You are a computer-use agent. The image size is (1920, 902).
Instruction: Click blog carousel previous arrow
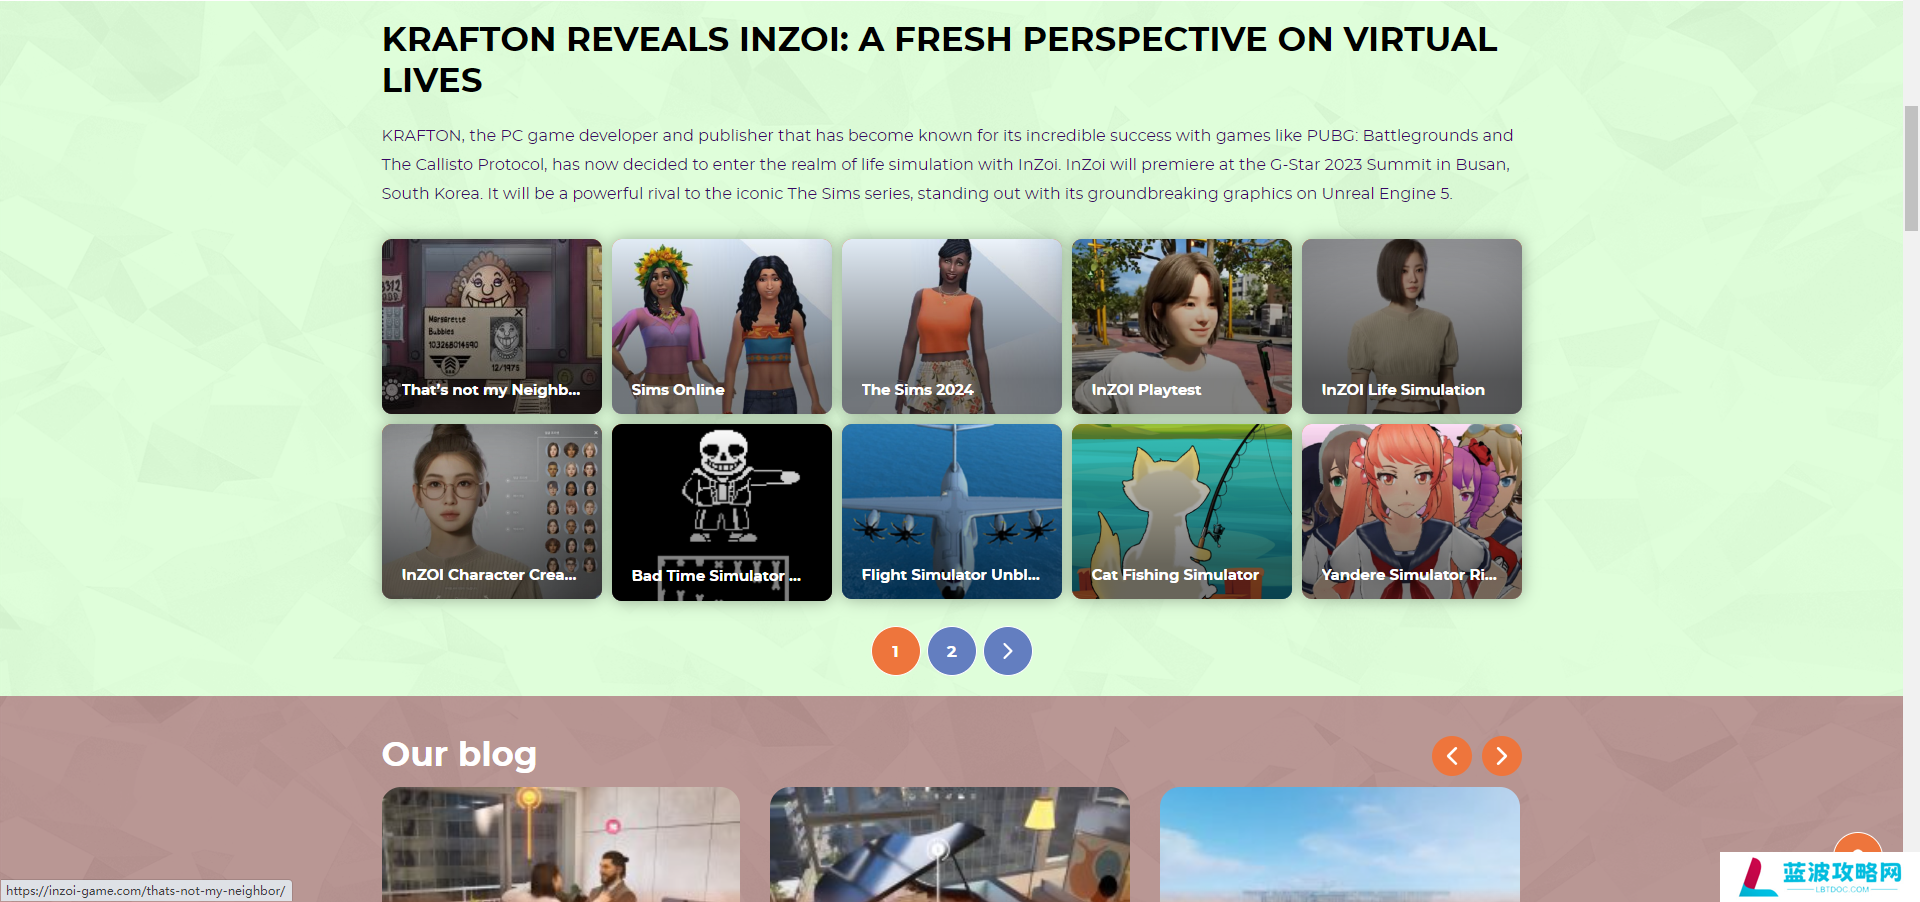point(1451,756)
